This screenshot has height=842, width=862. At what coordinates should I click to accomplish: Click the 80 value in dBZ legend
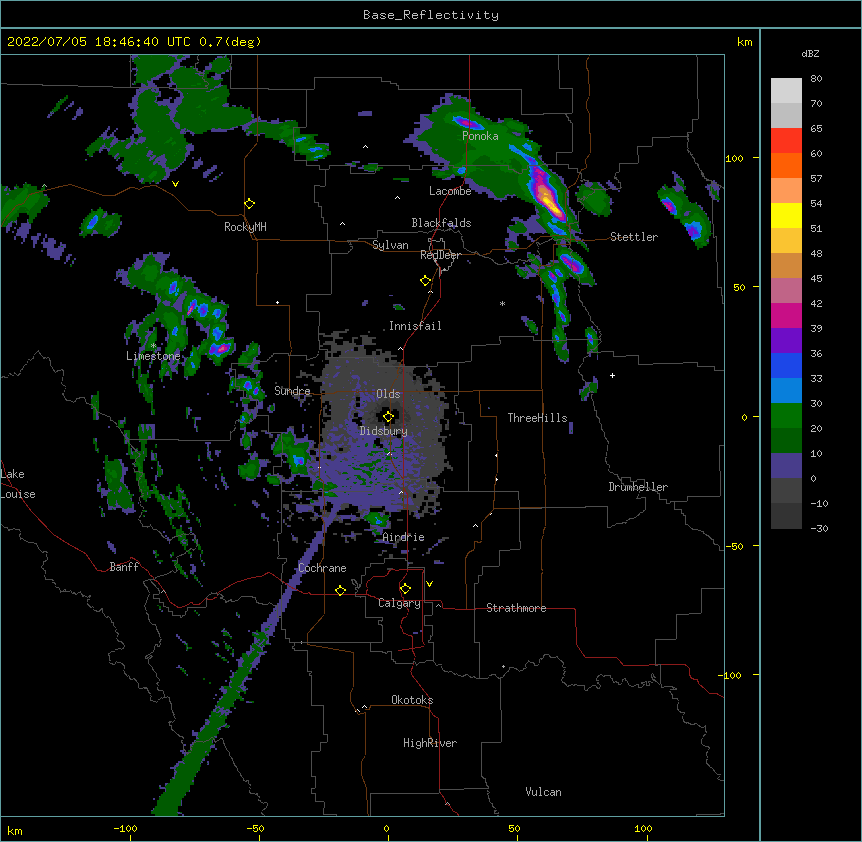(816, 79)
